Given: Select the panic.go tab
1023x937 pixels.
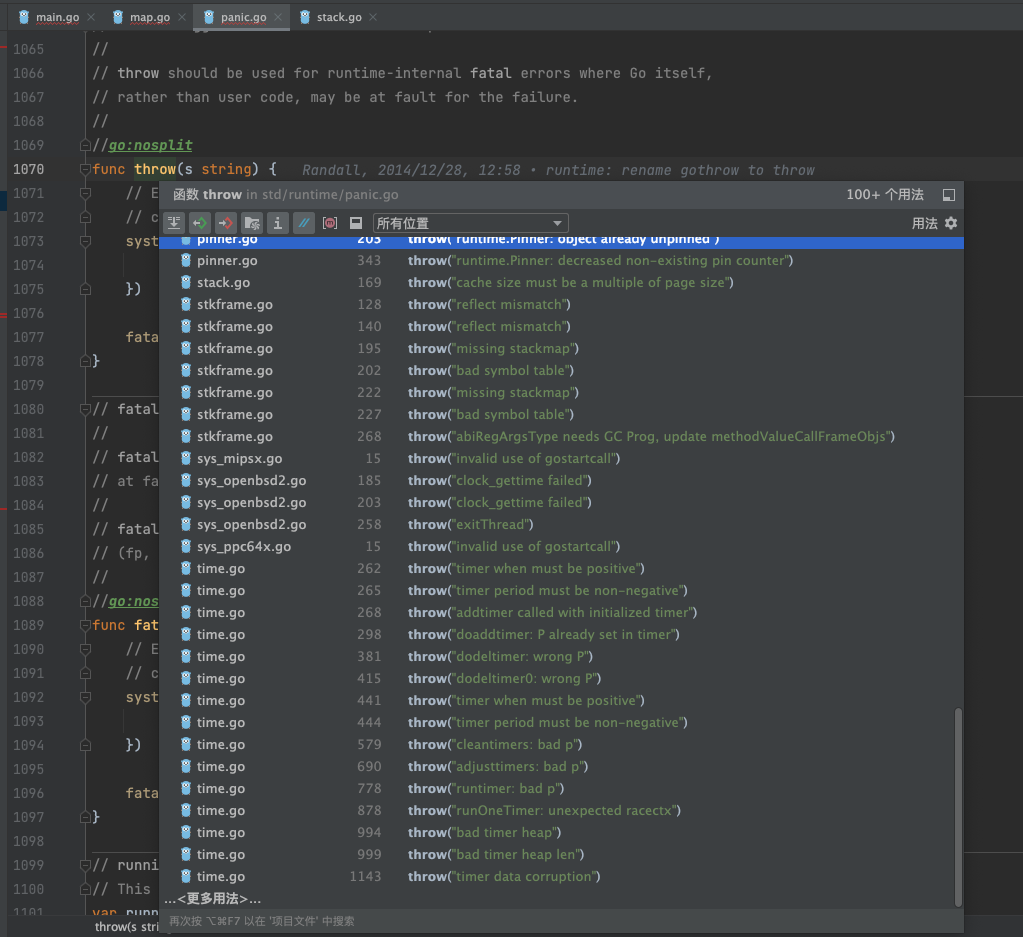Looking at the screenshot, I should [x=243, y=18].
